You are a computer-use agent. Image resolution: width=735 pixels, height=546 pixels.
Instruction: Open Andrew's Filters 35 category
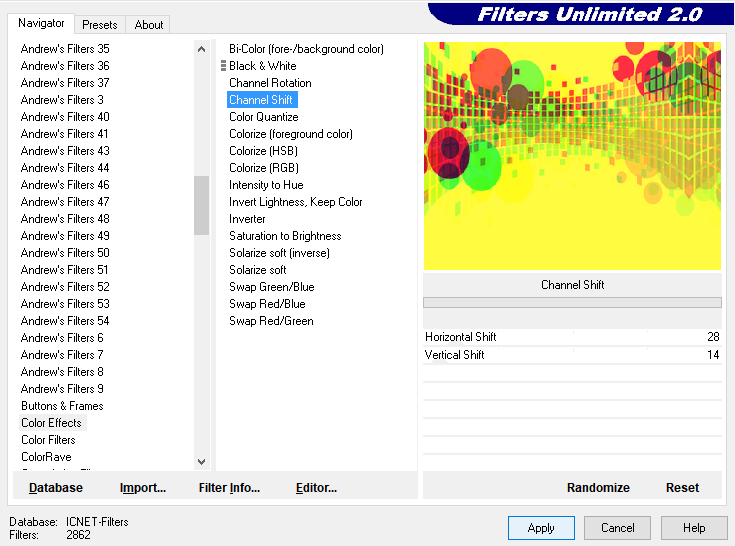click(65, 49)
